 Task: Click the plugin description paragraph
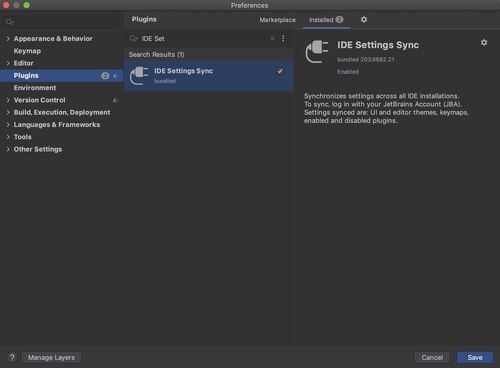(386, 108)
